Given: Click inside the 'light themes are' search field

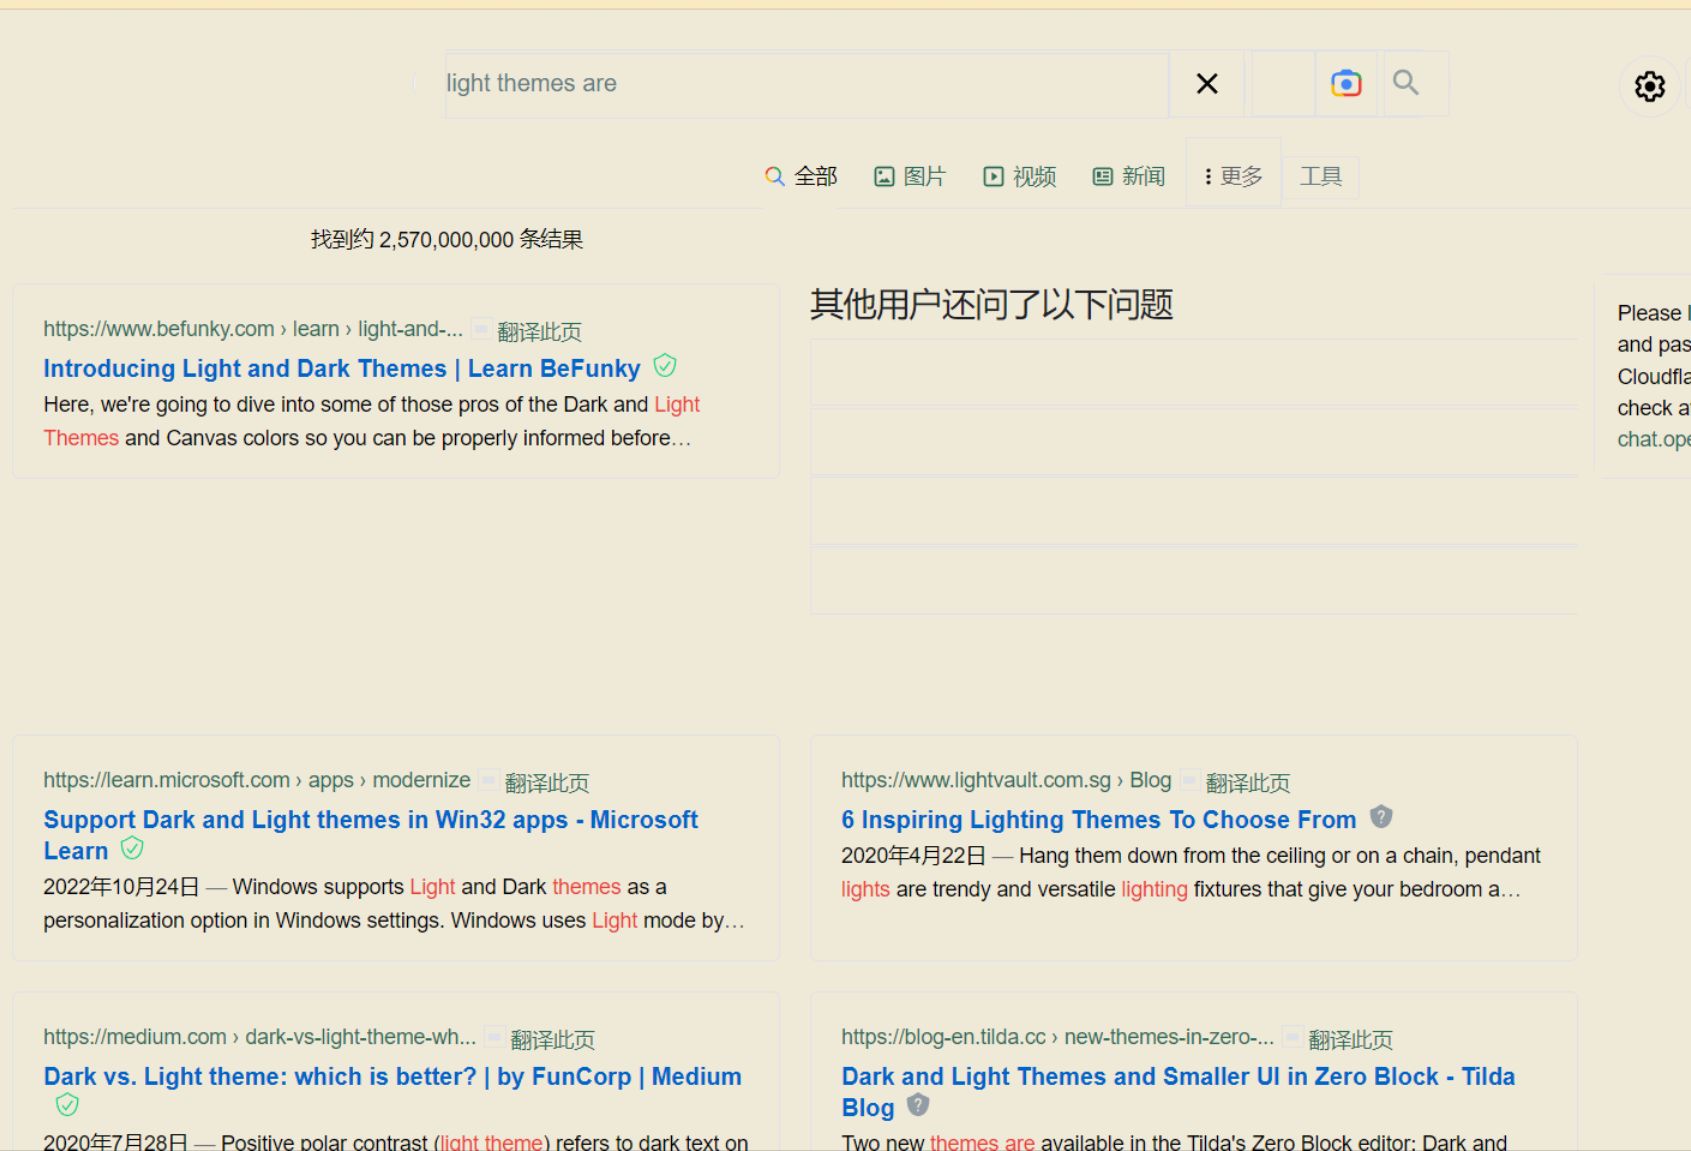Looking at the screenshot, I should pyautogui.click(x=806, y=84).
